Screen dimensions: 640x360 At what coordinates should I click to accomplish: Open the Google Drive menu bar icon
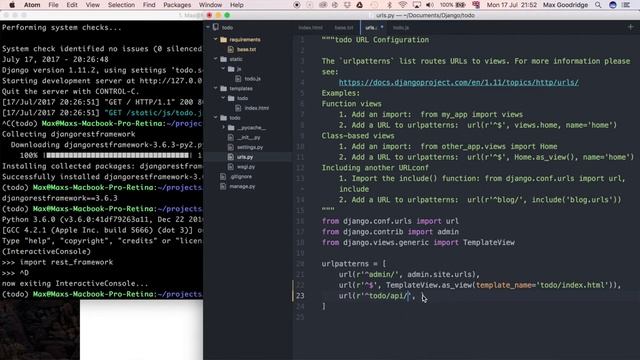tap(360, 5)
